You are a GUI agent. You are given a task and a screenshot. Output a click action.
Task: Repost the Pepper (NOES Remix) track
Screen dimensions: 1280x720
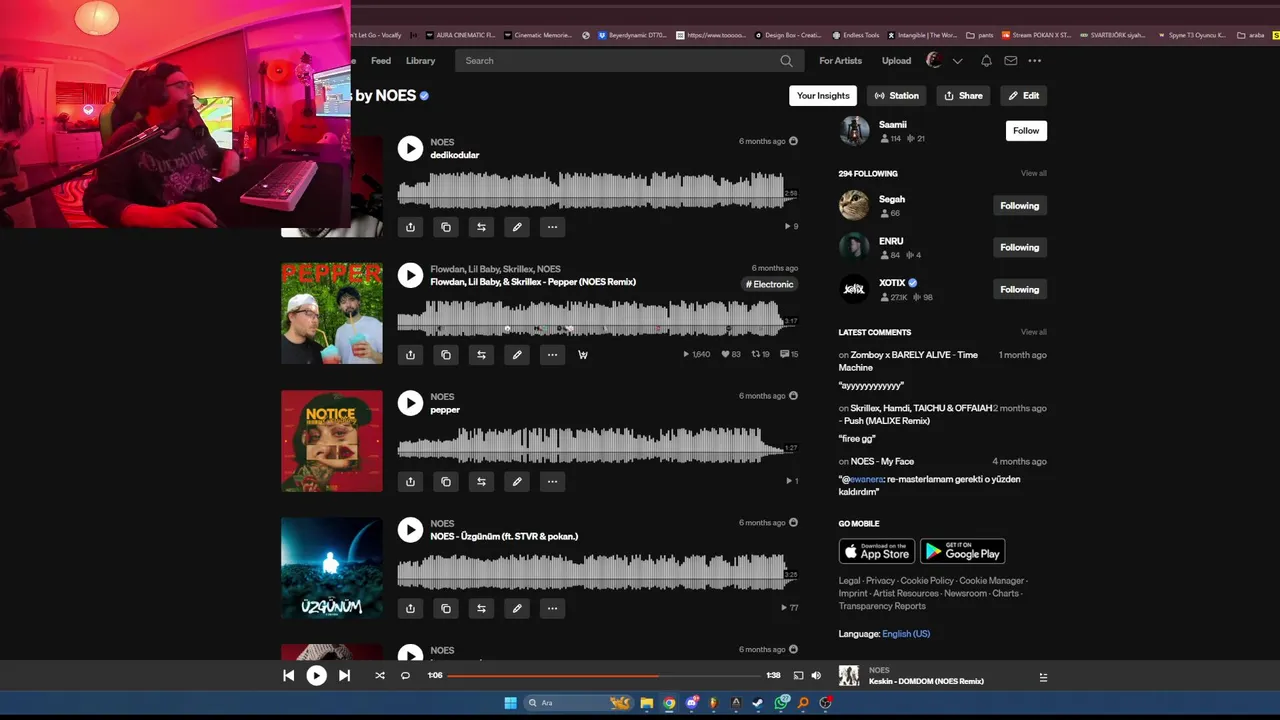pos(481,354)
